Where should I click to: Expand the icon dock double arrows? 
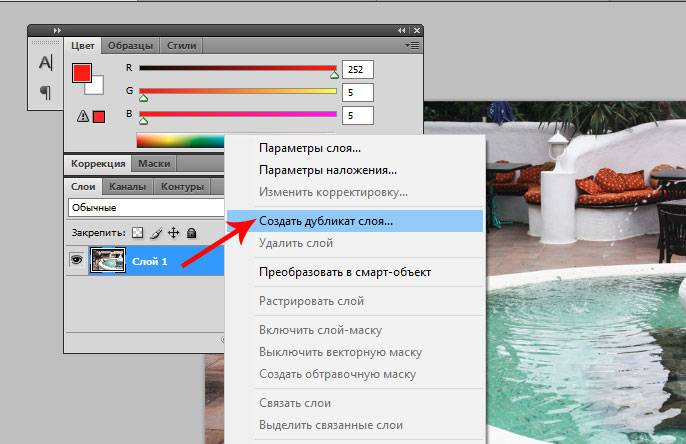tap(57, 31)
